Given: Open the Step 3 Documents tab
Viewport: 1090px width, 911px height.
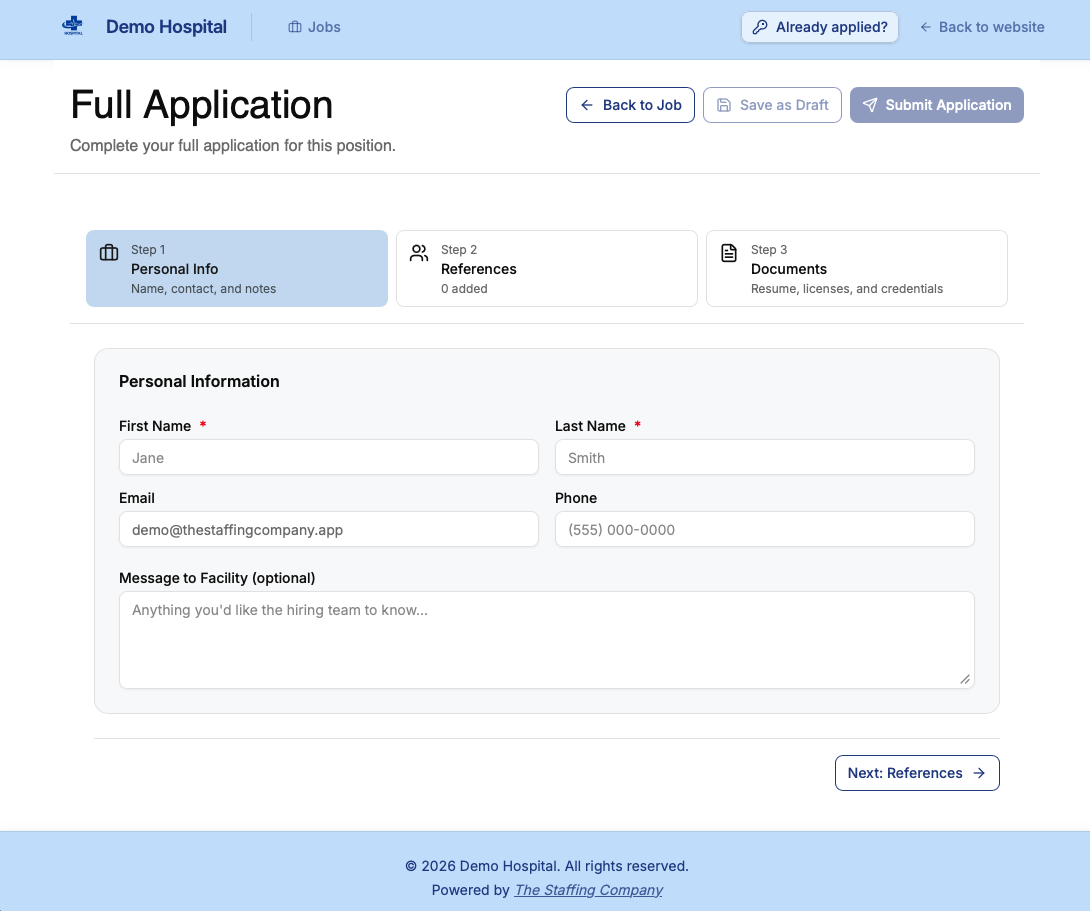Looking at the screenshot, I should point(856,268).
